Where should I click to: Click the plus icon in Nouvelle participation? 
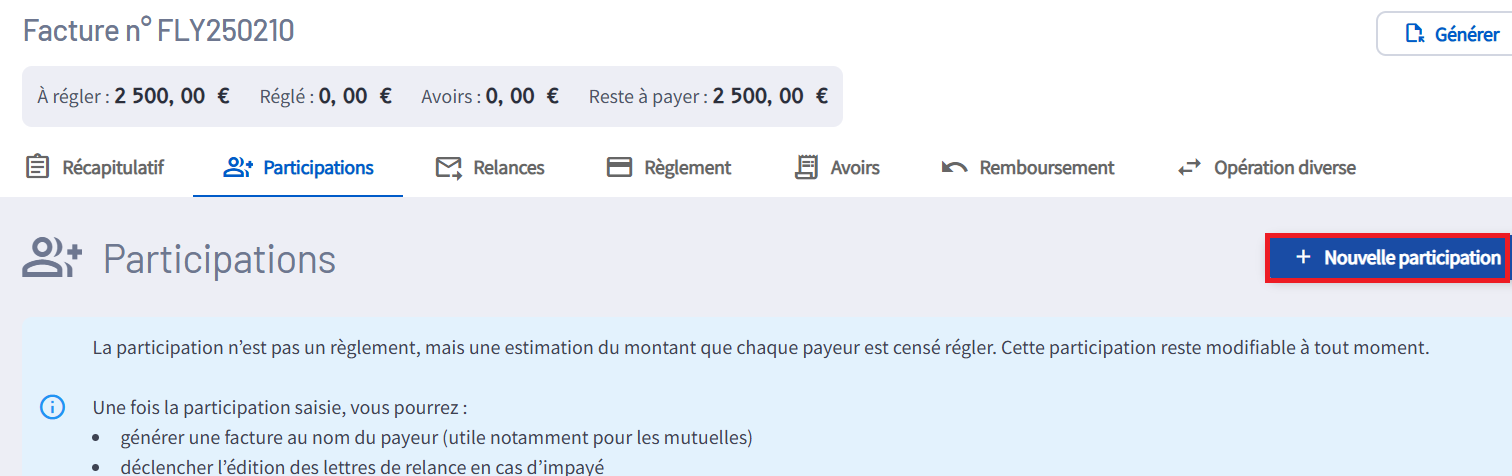coord(1302,258)
